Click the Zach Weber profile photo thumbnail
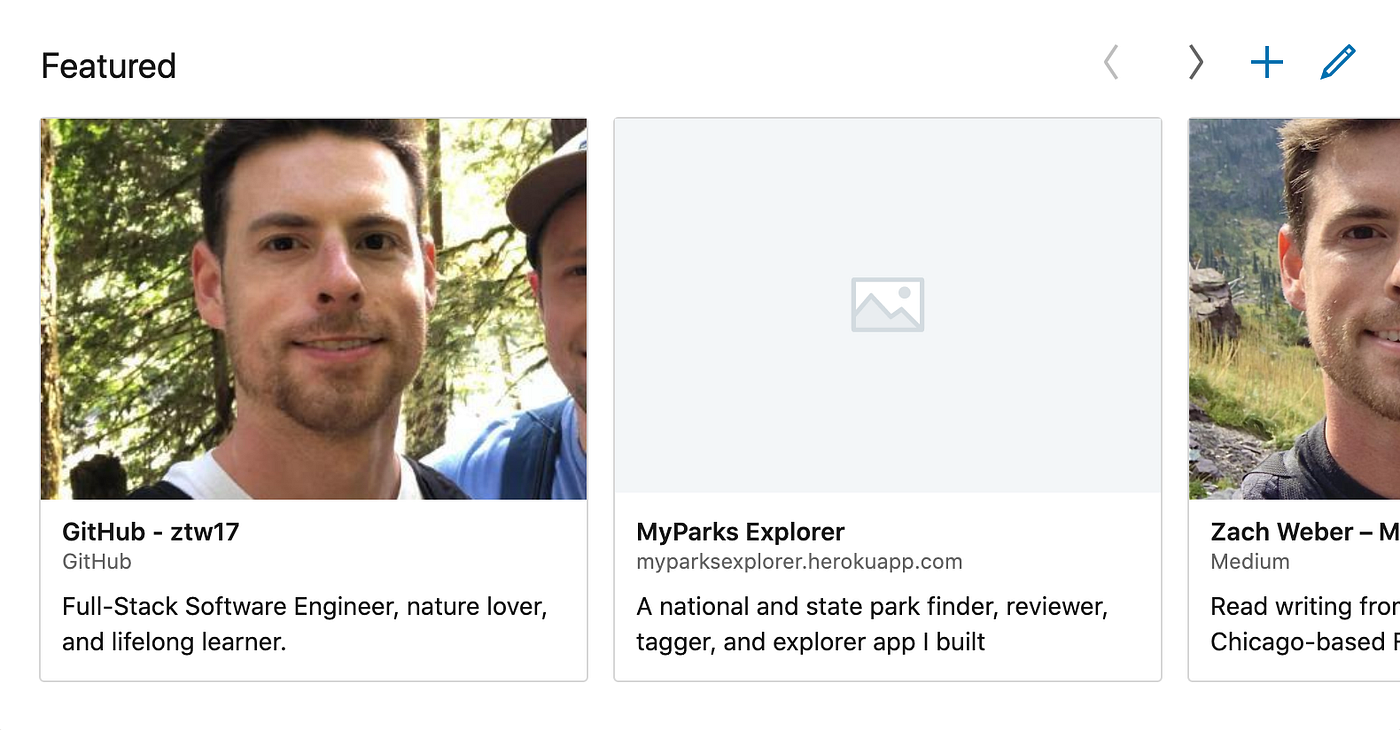The image size is (1400, 730). 1300,307
